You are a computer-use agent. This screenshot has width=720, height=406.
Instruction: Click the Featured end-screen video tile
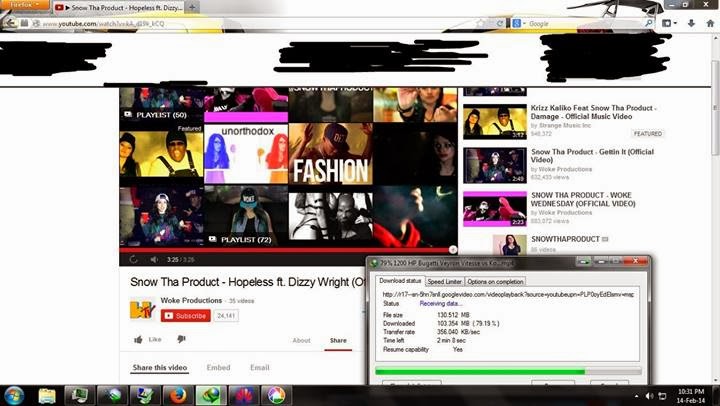(x=162, y=154)
